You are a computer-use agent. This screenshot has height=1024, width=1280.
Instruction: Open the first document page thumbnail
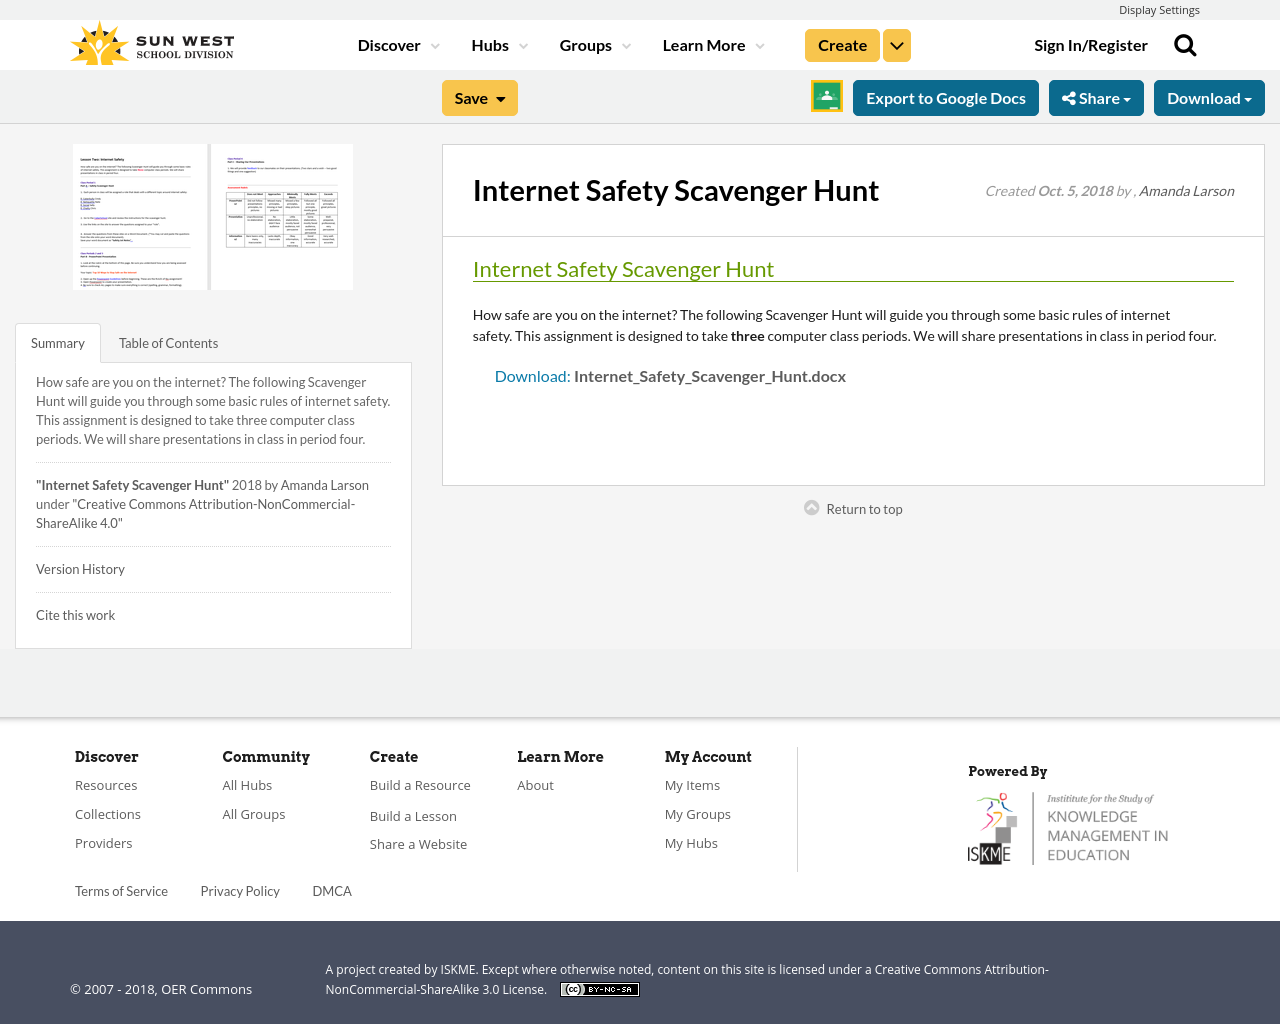(x=140, y=217)
